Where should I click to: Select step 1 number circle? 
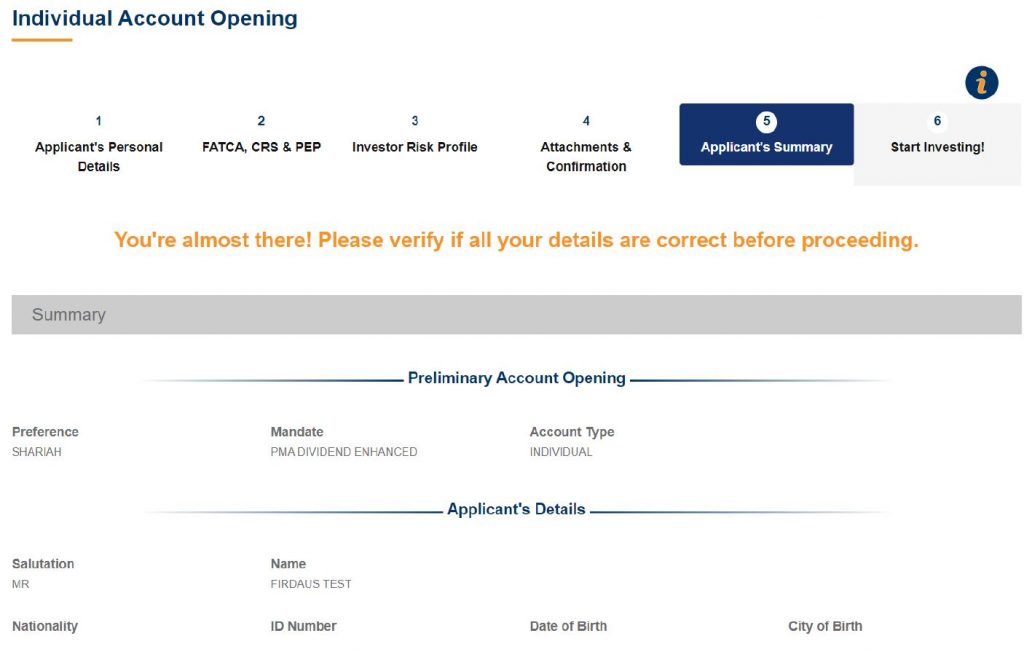[99, 121]
